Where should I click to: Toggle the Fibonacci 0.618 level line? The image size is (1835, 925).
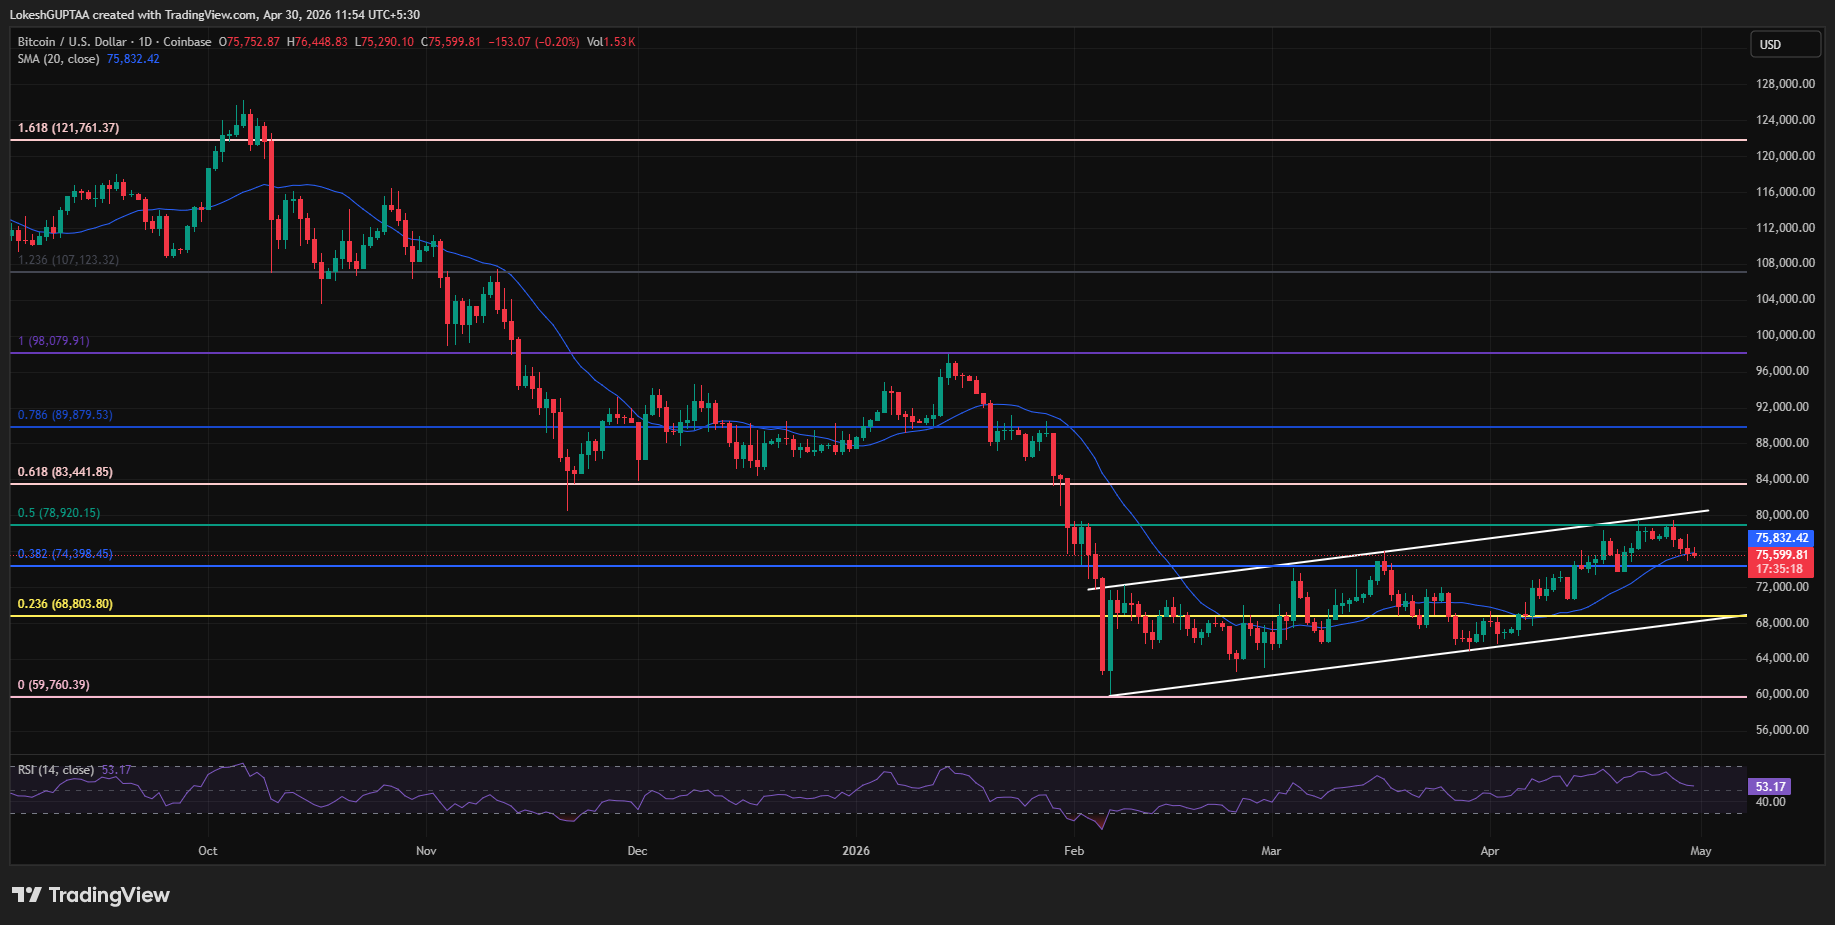(65, 471)
